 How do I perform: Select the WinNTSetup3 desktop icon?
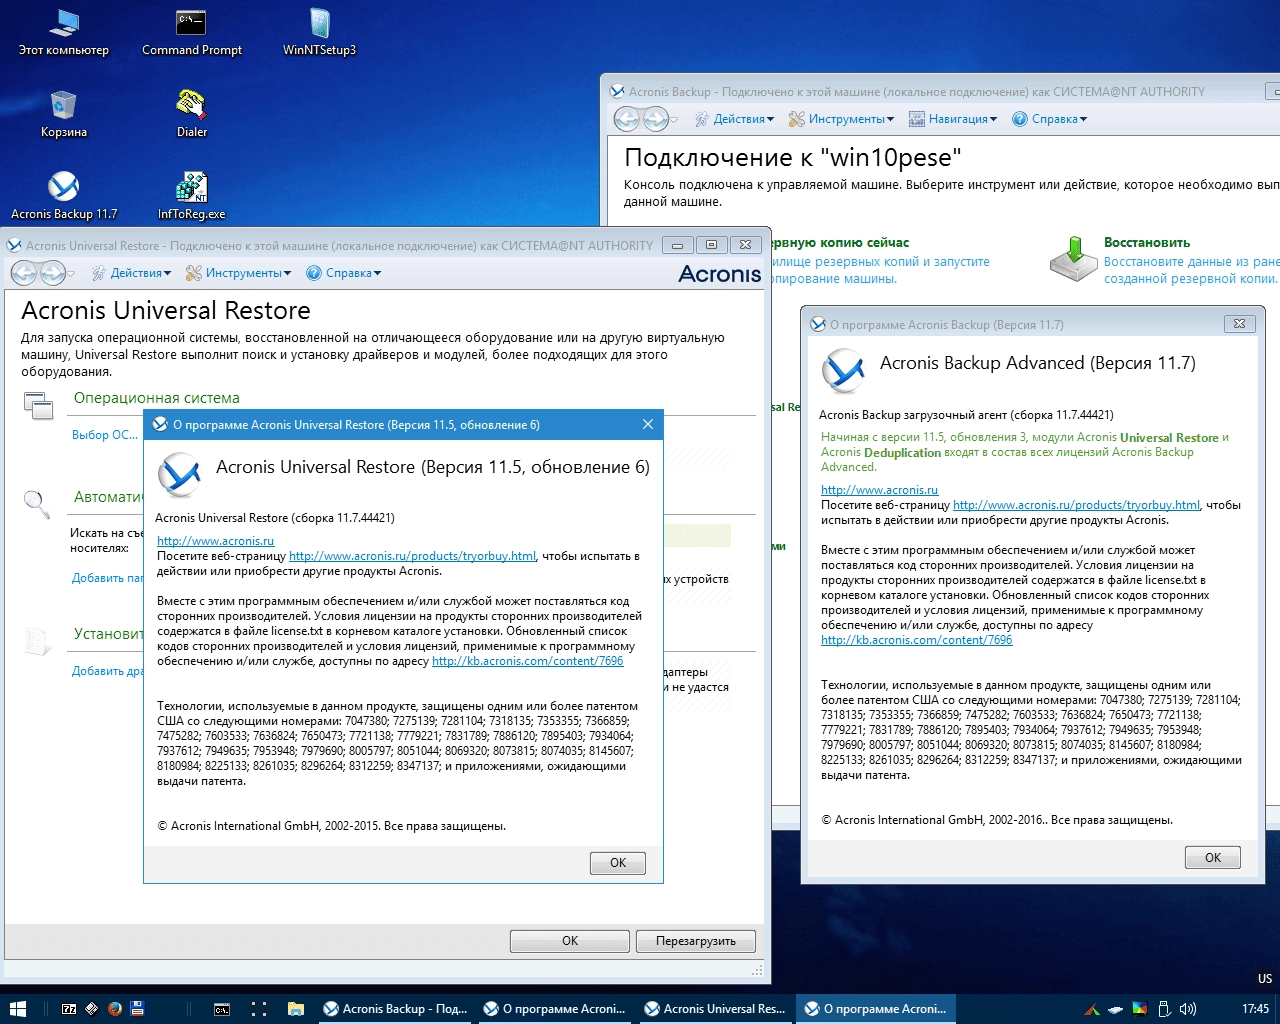319,32
